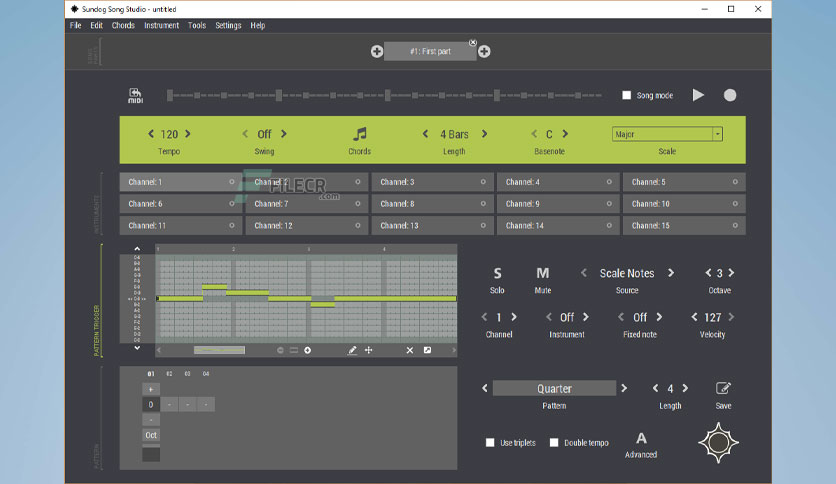Start playback with the play button
This screenshot has height=484, width=836.
click(698, 95)
